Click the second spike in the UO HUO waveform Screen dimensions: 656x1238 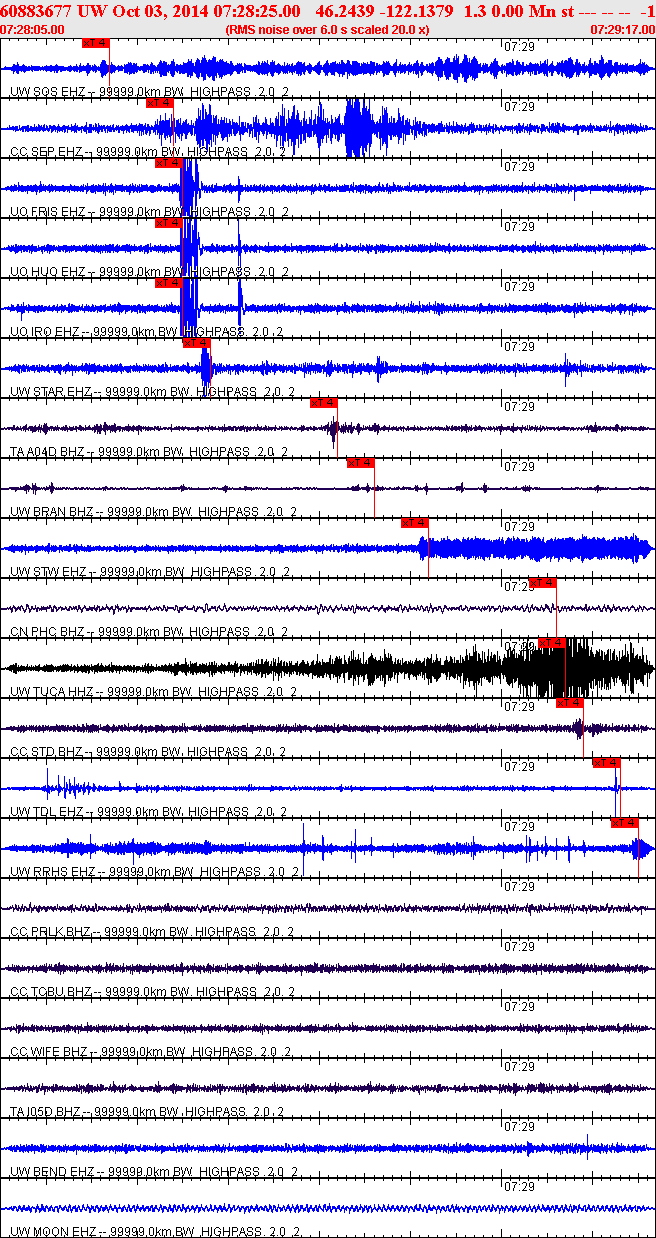point(240,250)
